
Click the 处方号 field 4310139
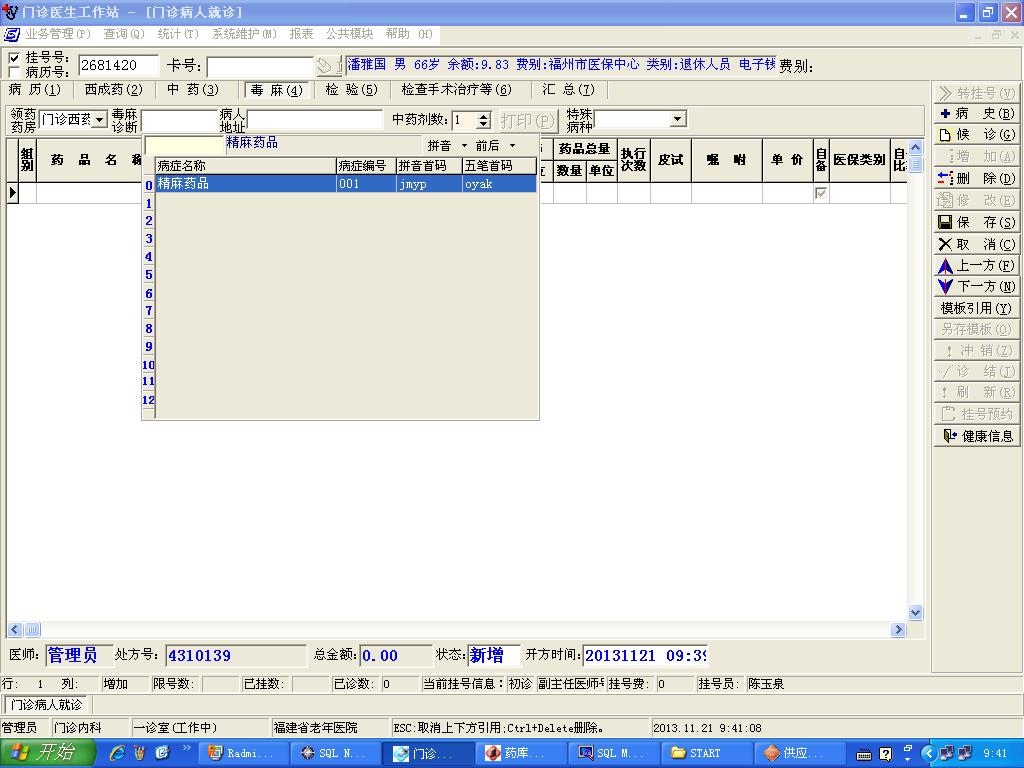235,655
